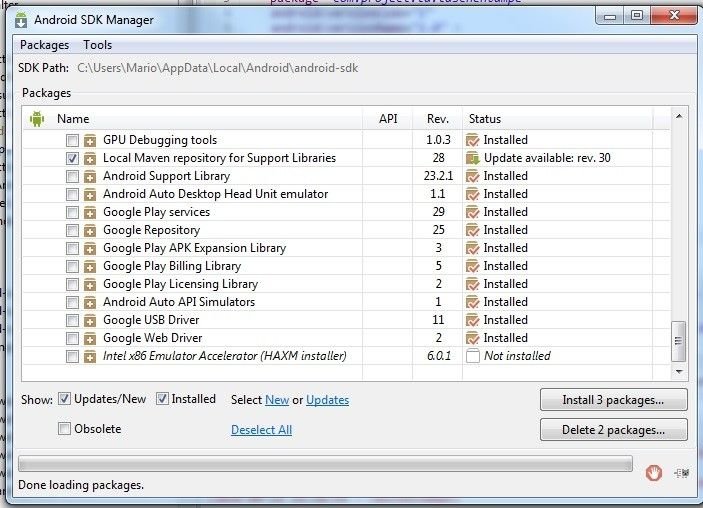The image size is (703, 508).
Task: Click the 'Not installed' status text
Action: click(517, 356)
